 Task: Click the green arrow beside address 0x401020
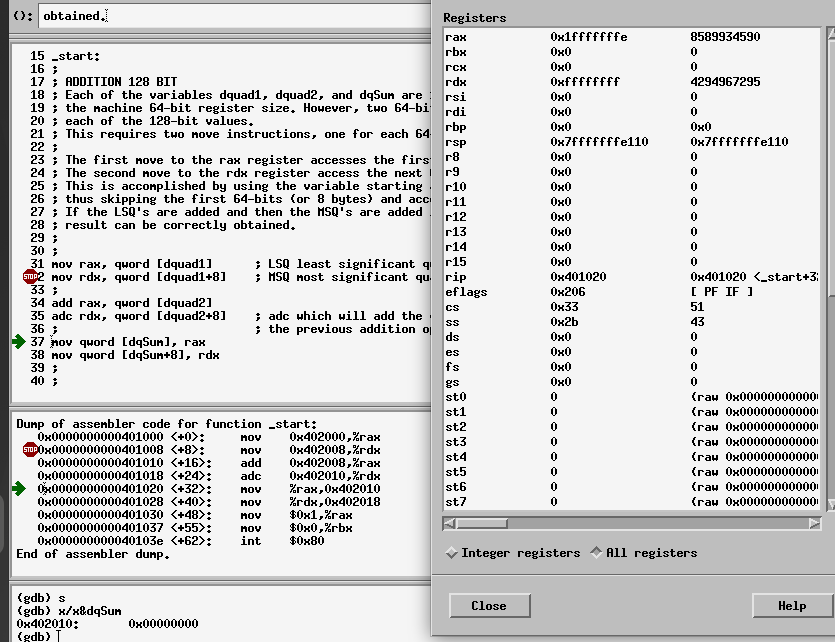pos(19,489)
